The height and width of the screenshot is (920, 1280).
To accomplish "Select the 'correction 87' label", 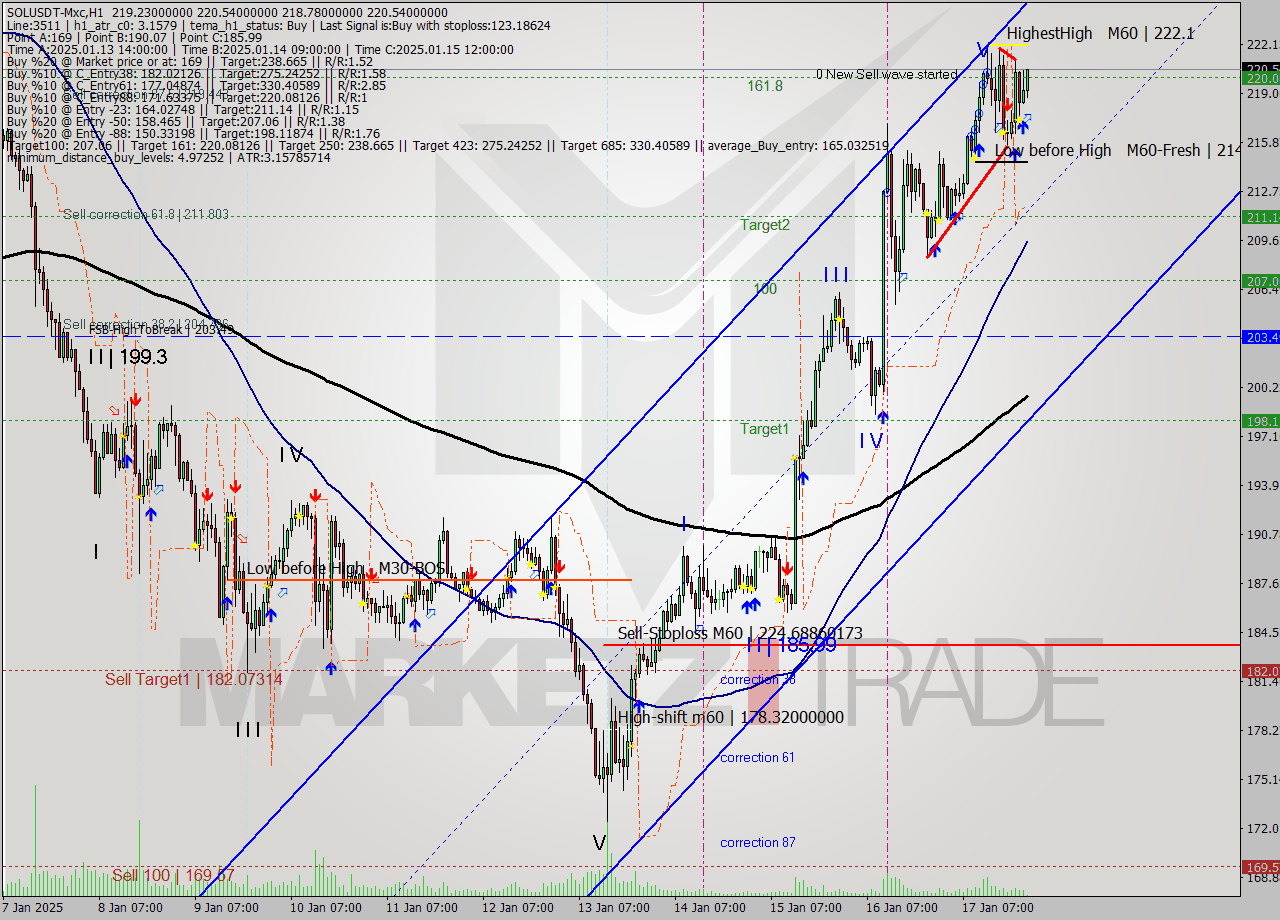I will click(x=758, y=842).
